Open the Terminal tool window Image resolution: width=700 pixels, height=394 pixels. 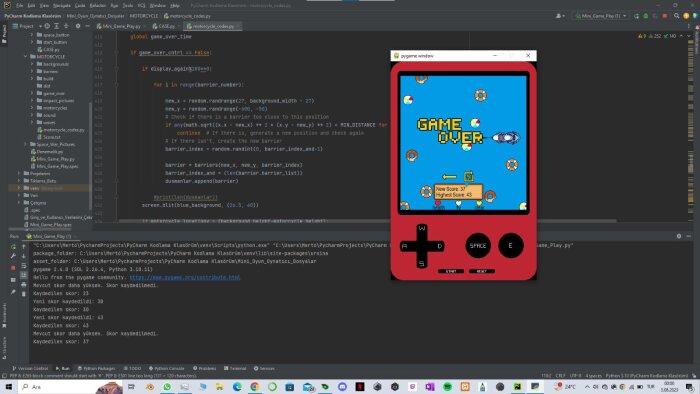(235, 369)
